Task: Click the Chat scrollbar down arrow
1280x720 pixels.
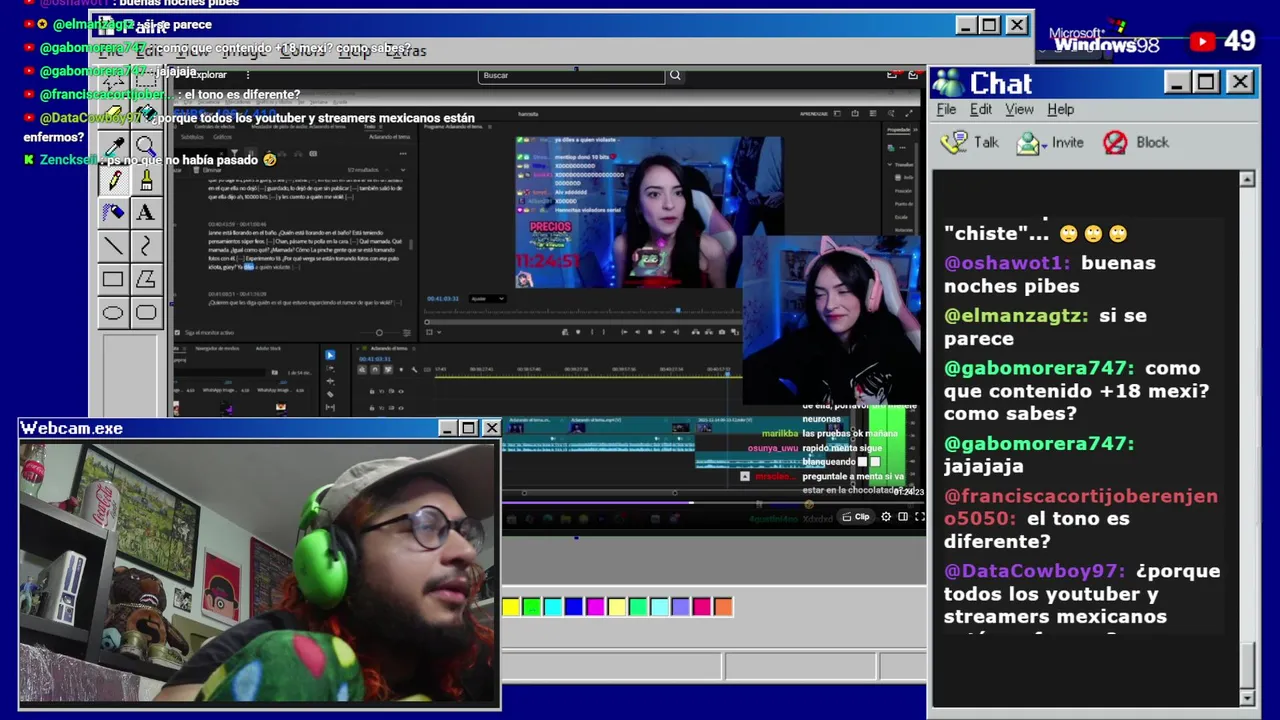Action: (1247, 697)
